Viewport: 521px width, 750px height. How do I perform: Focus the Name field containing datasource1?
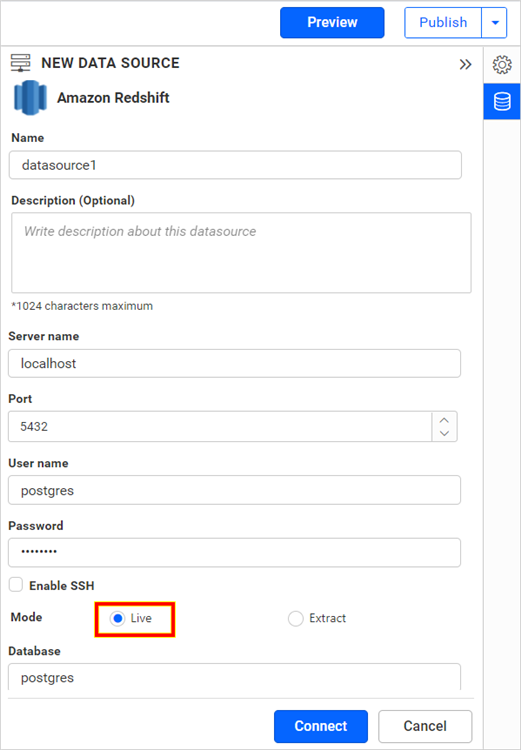click(235, 165)
